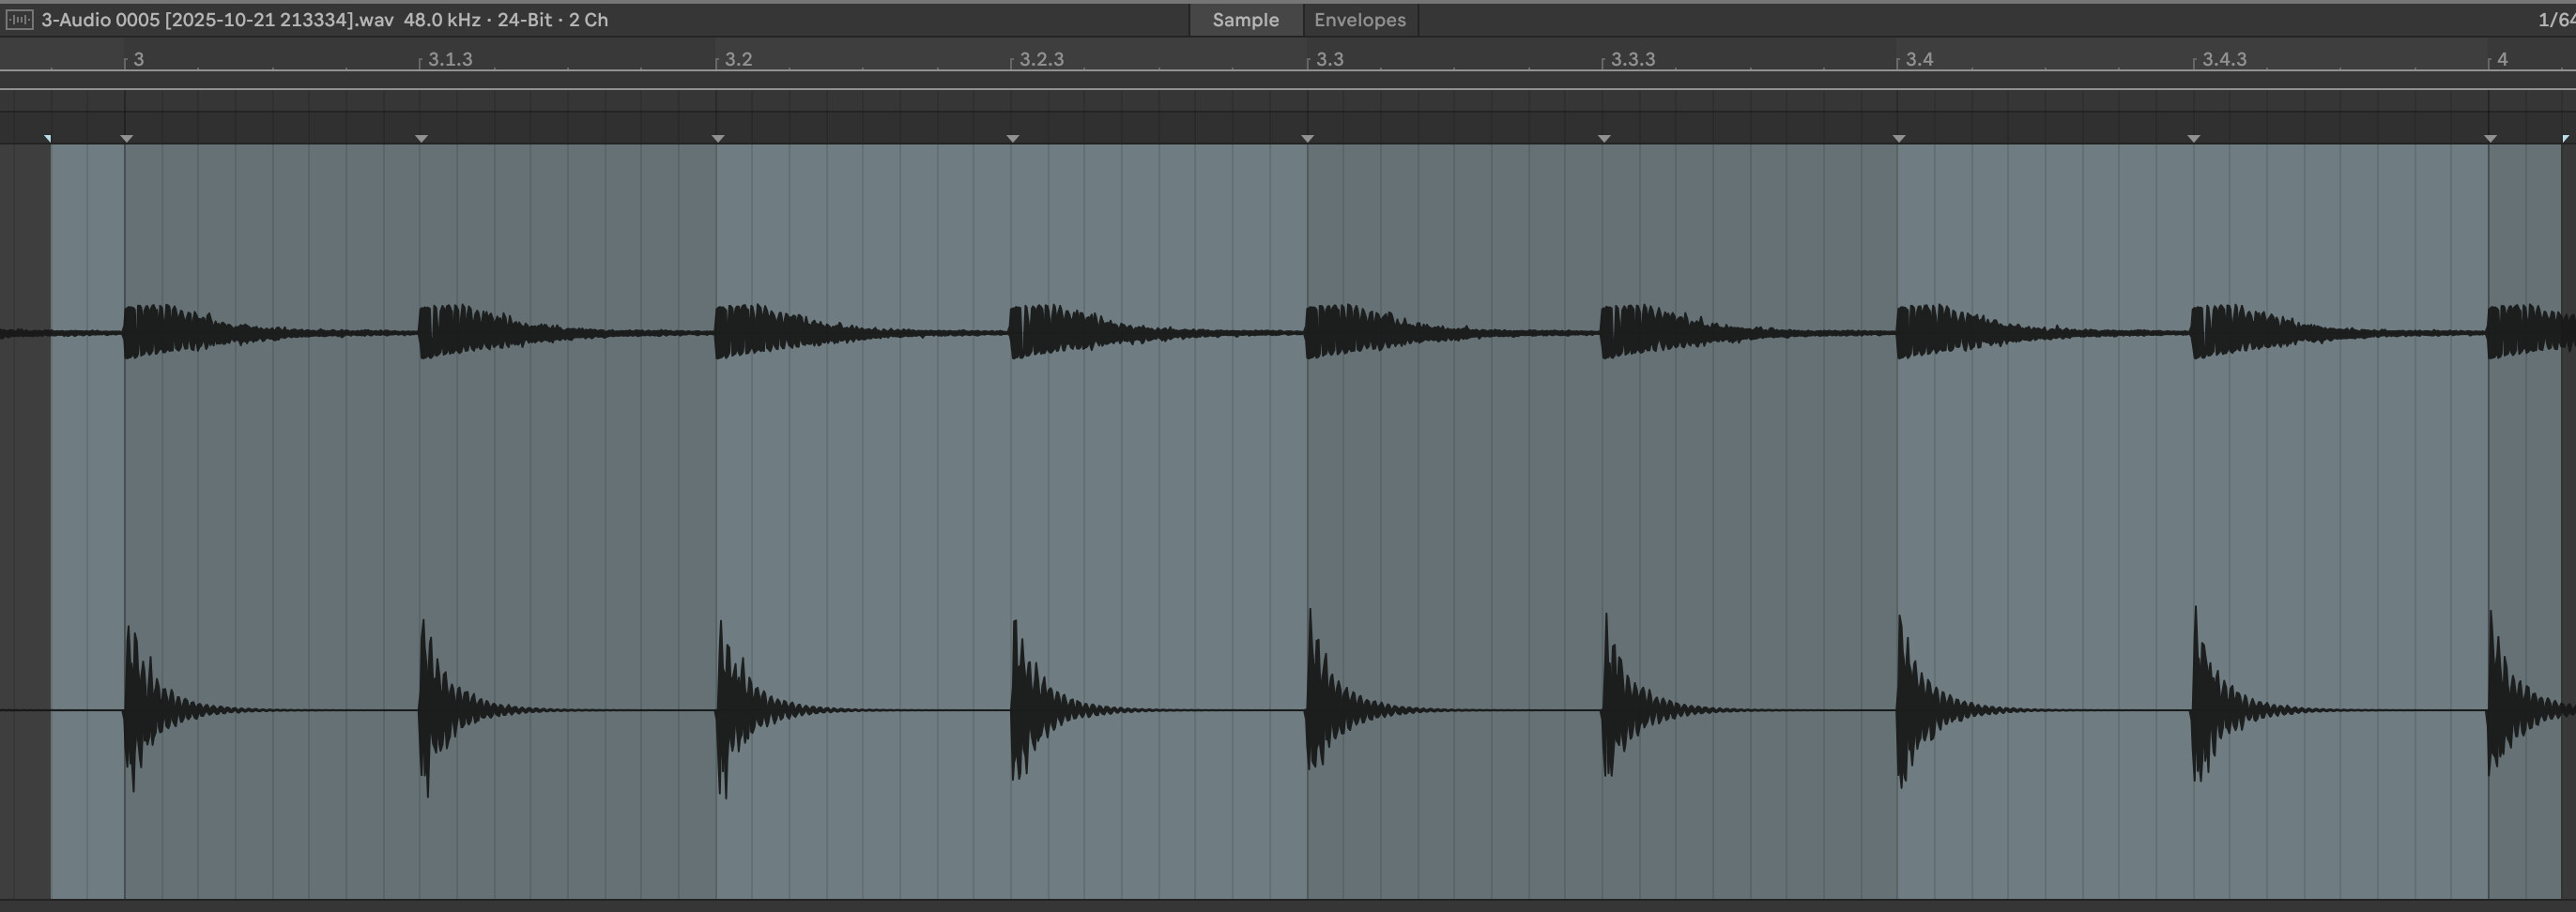2576x912 pixels.
Task: Click the blue sample end marker flag
Action: (x=2564, y=138)
